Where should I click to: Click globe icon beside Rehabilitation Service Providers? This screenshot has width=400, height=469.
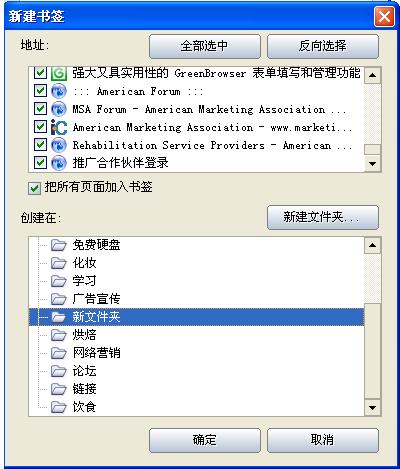(x=59, y=145)
